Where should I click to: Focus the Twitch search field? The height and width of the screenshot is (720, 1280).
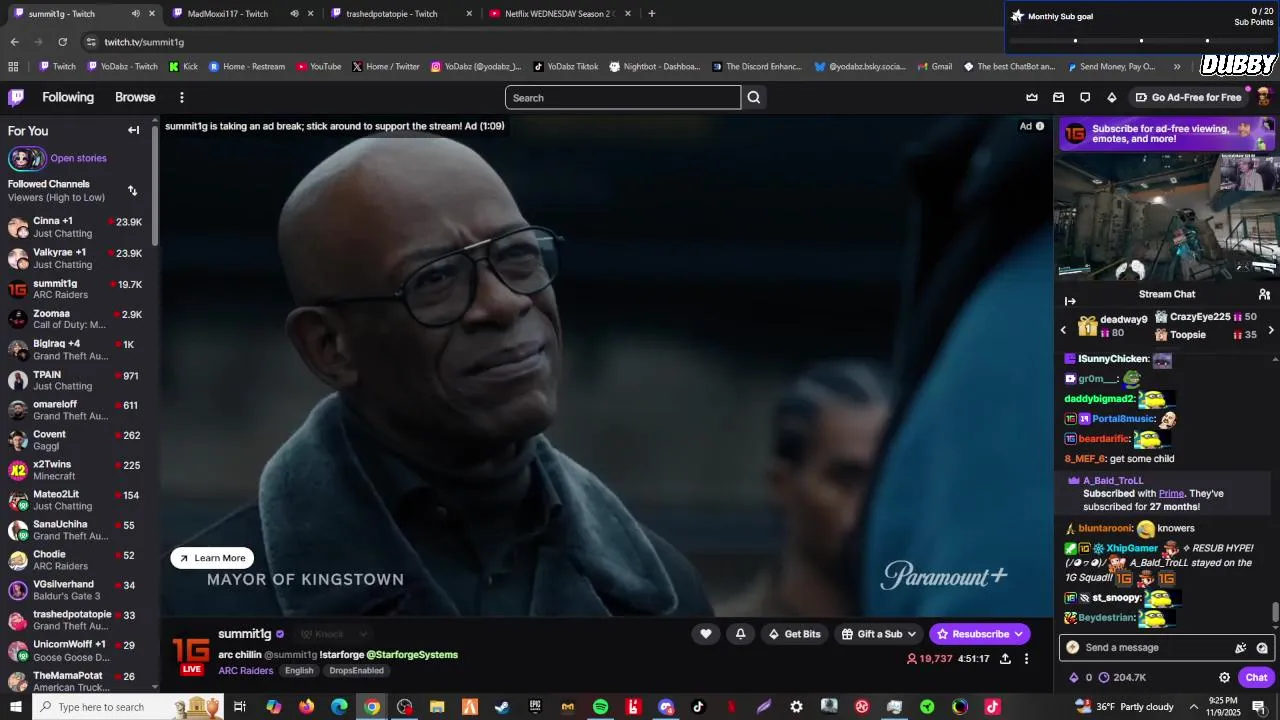[623, 97]
